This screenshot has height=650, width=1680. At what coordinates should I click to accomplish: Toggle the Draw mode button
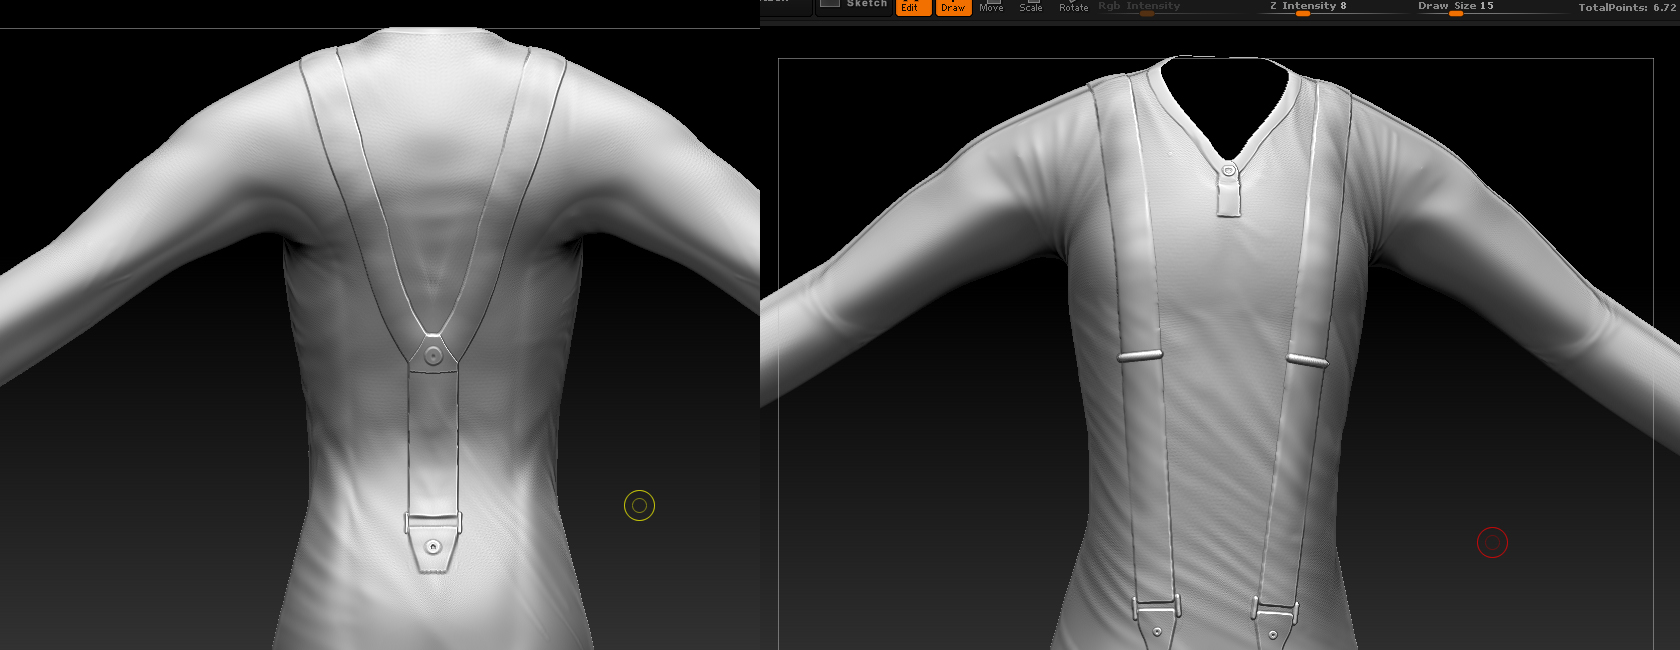(x=953, y=7)
